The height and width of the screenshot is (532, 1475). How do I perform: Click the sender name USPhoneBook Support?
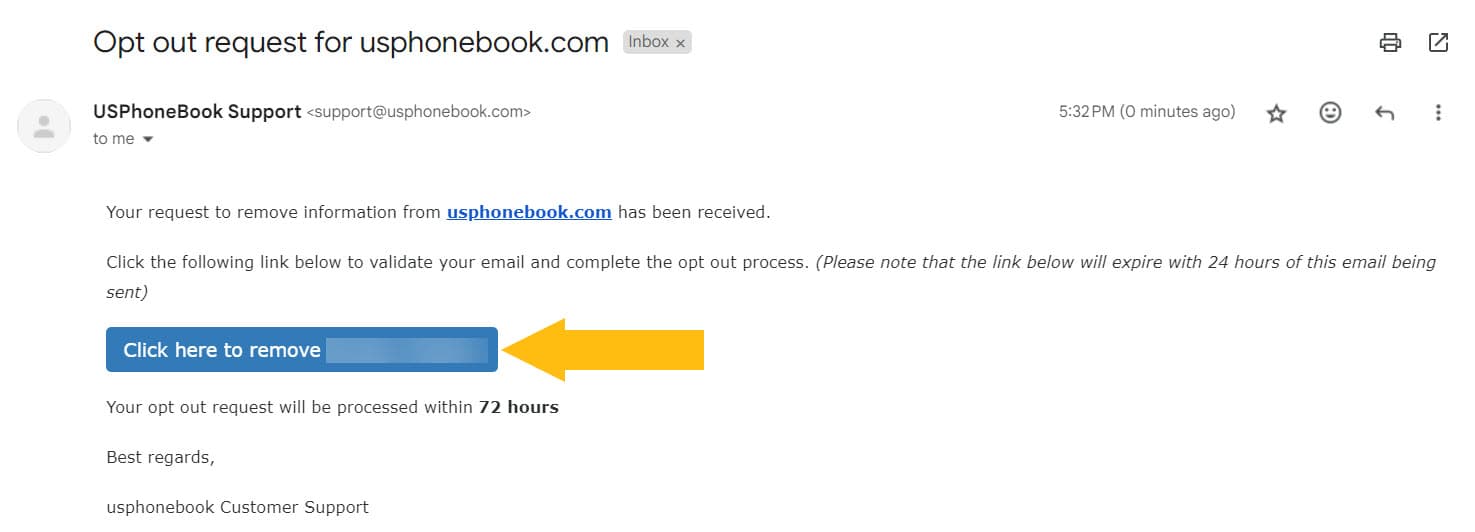point(197,111)
